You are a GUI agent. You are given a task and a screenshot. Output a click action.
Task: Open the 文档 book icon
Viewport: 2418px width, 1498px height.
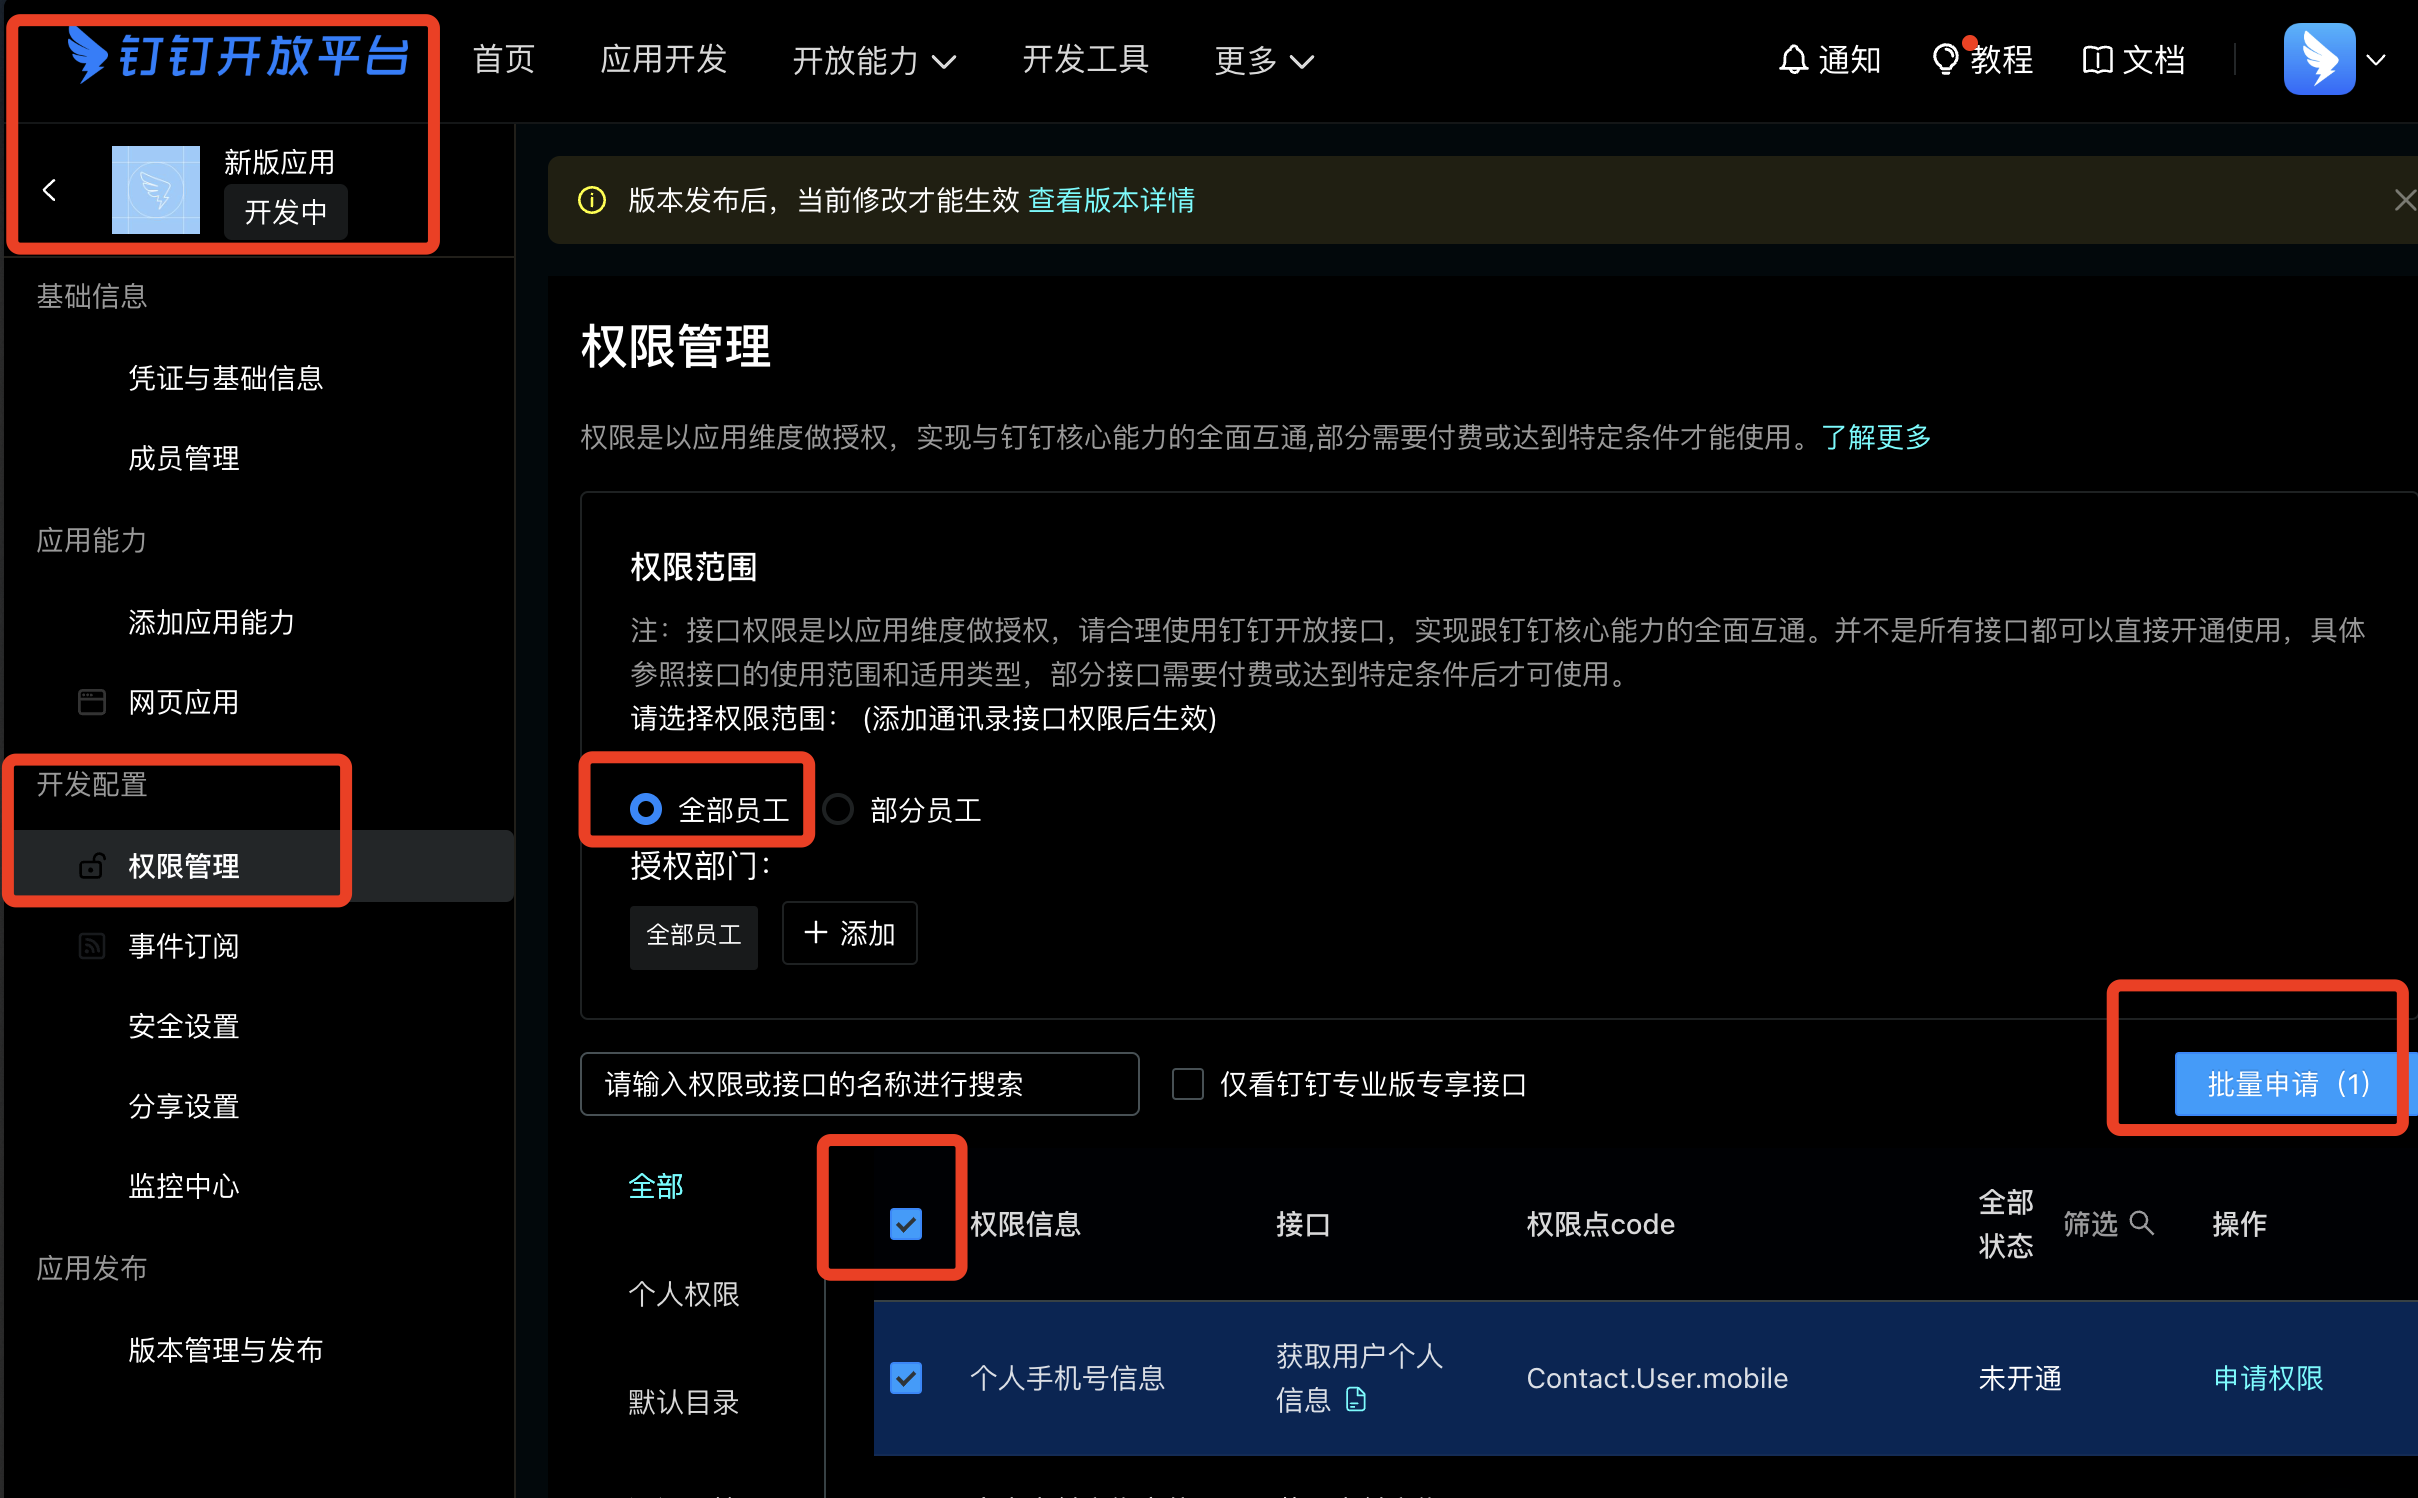[2097, 60]
